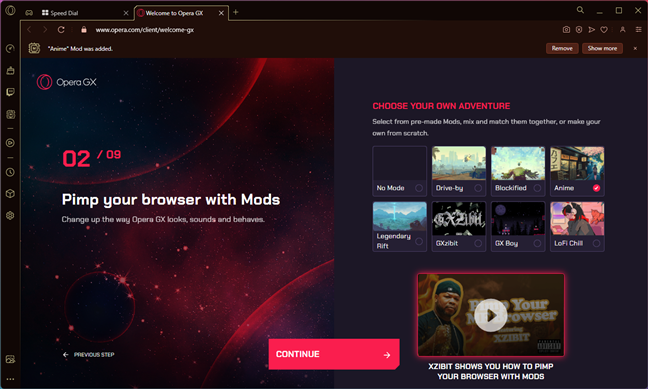Open the GX Corner gamepad icon

pos(29,13)
